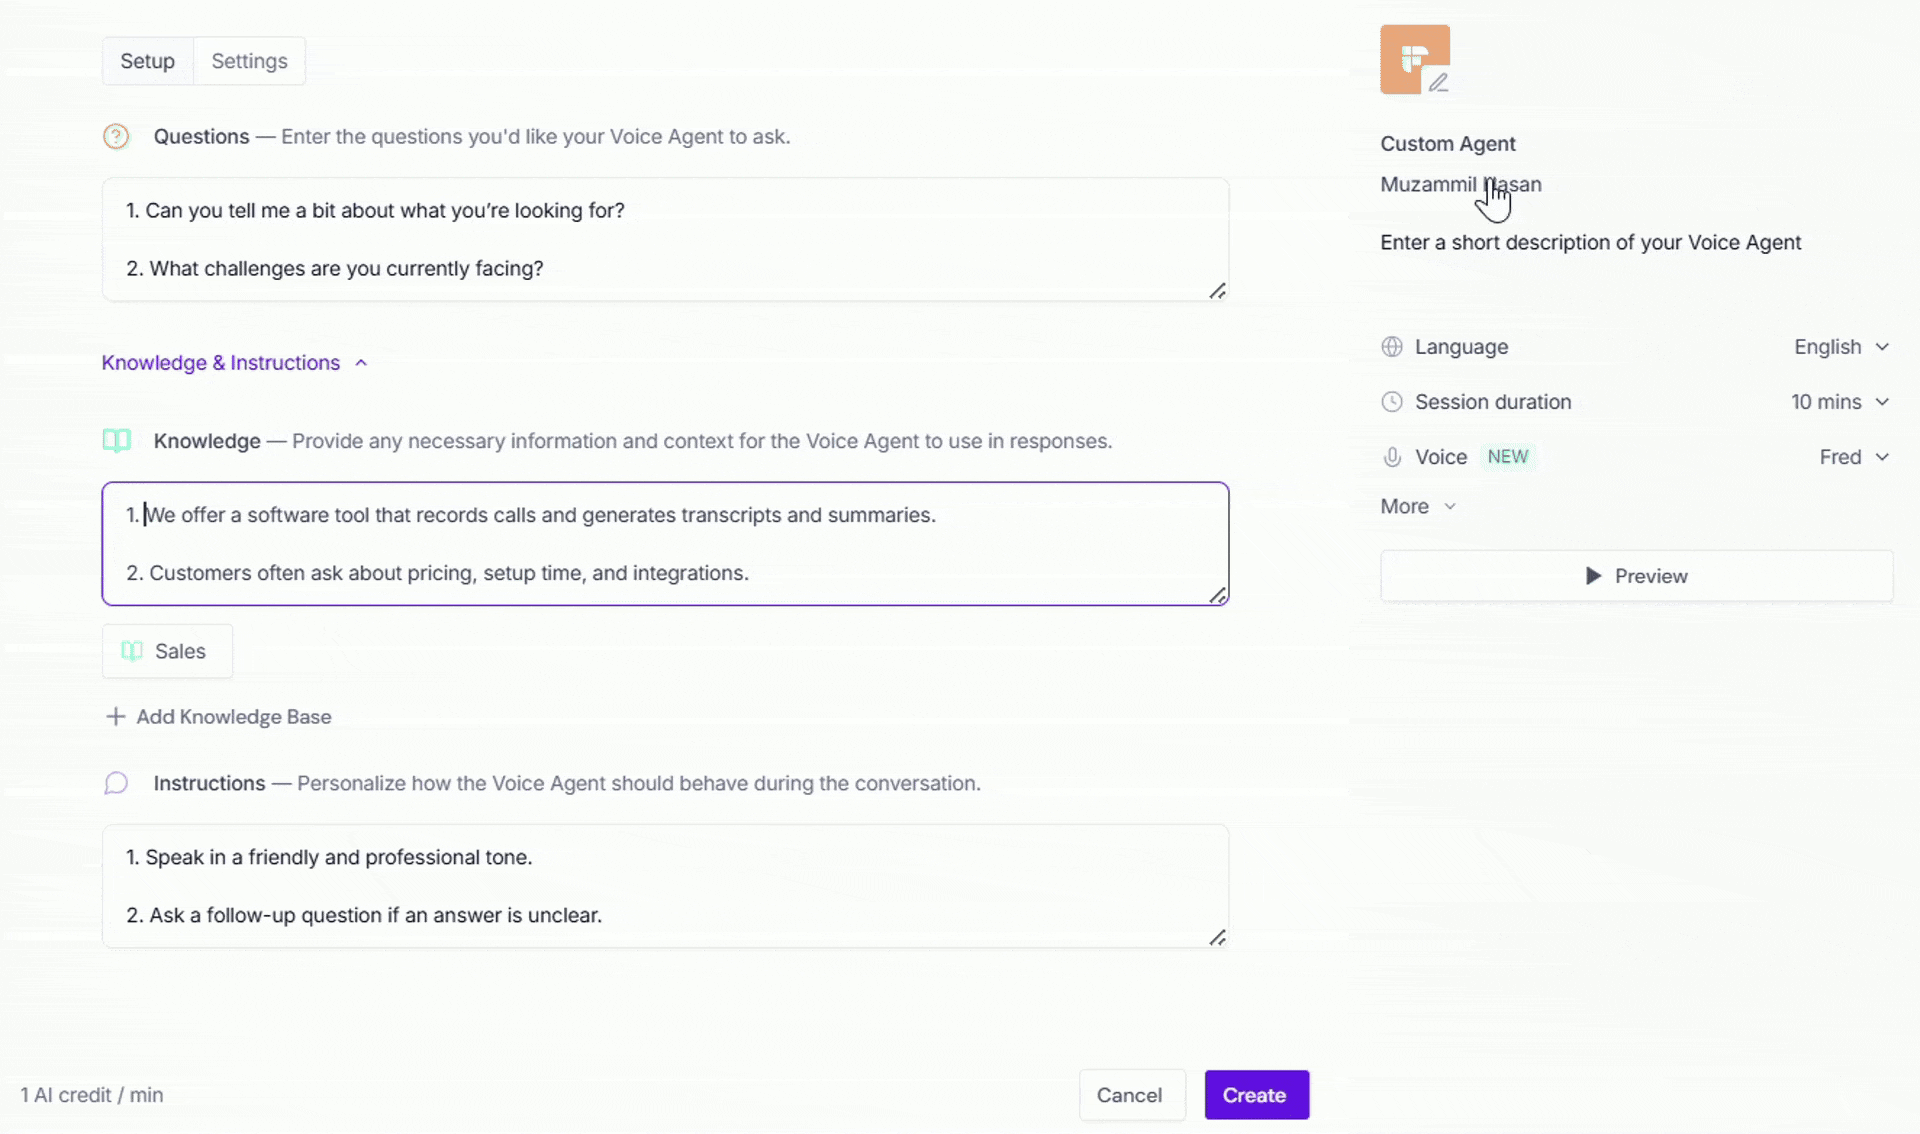Grab the Questions box resize handle

pyautogui.click(x=1217, y=291)
